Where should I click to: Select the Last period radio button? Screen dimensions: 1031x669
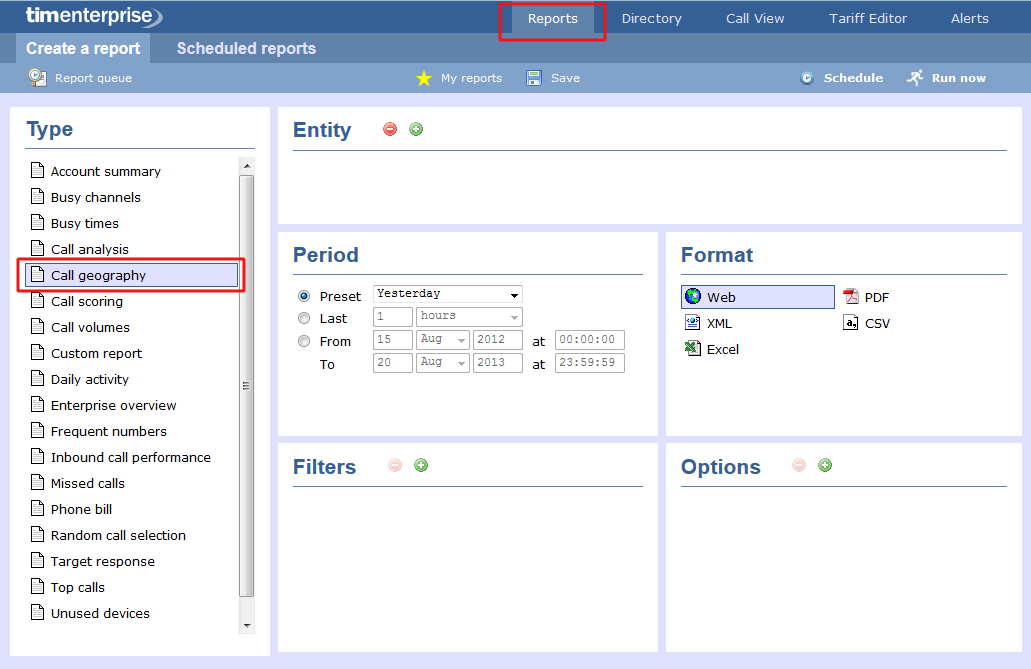(x=304, y=318)
